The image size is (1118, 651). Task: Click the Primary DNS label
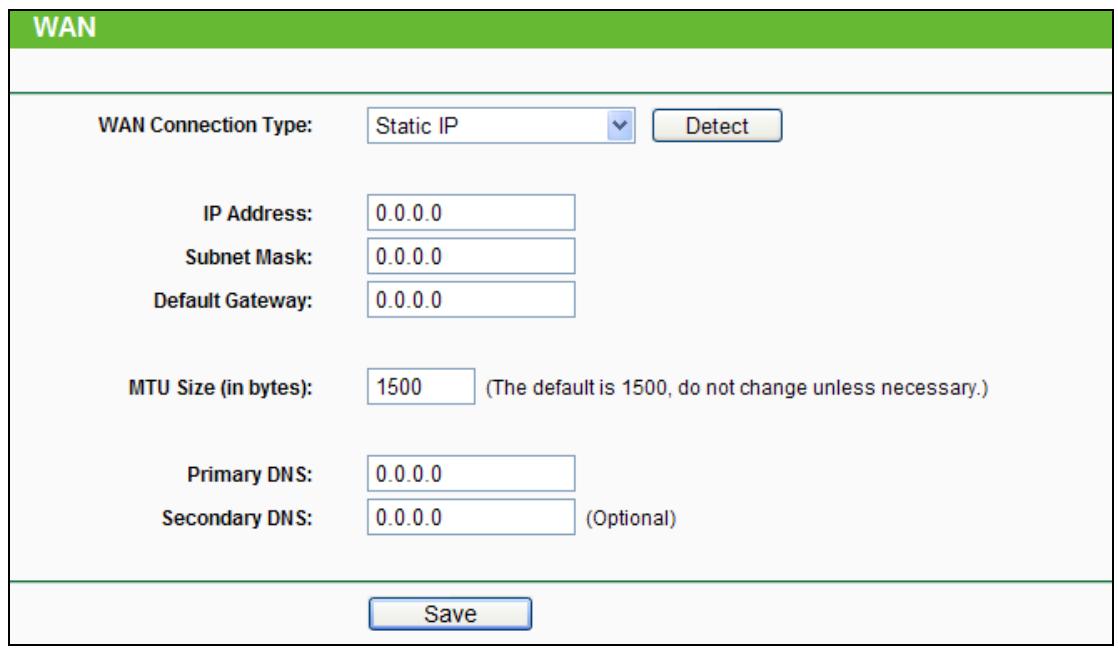tap(250, 475)
